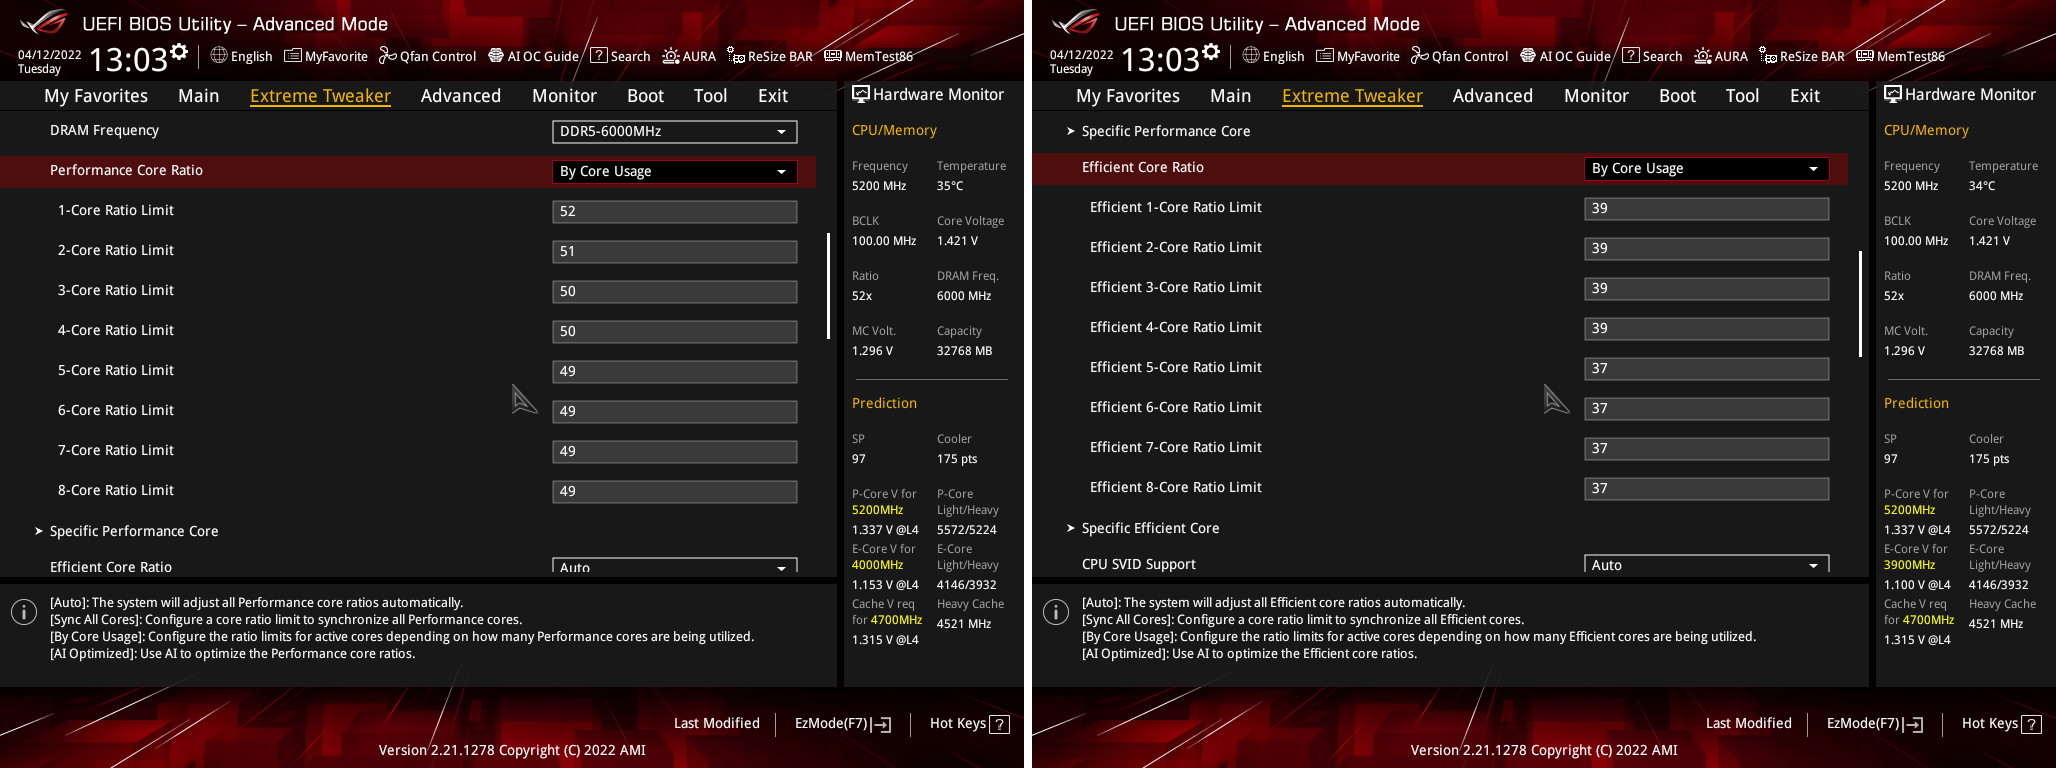Edit Efficient 4-Core Ratio Limit field
2056x768 pixels.
[1707, 328]
